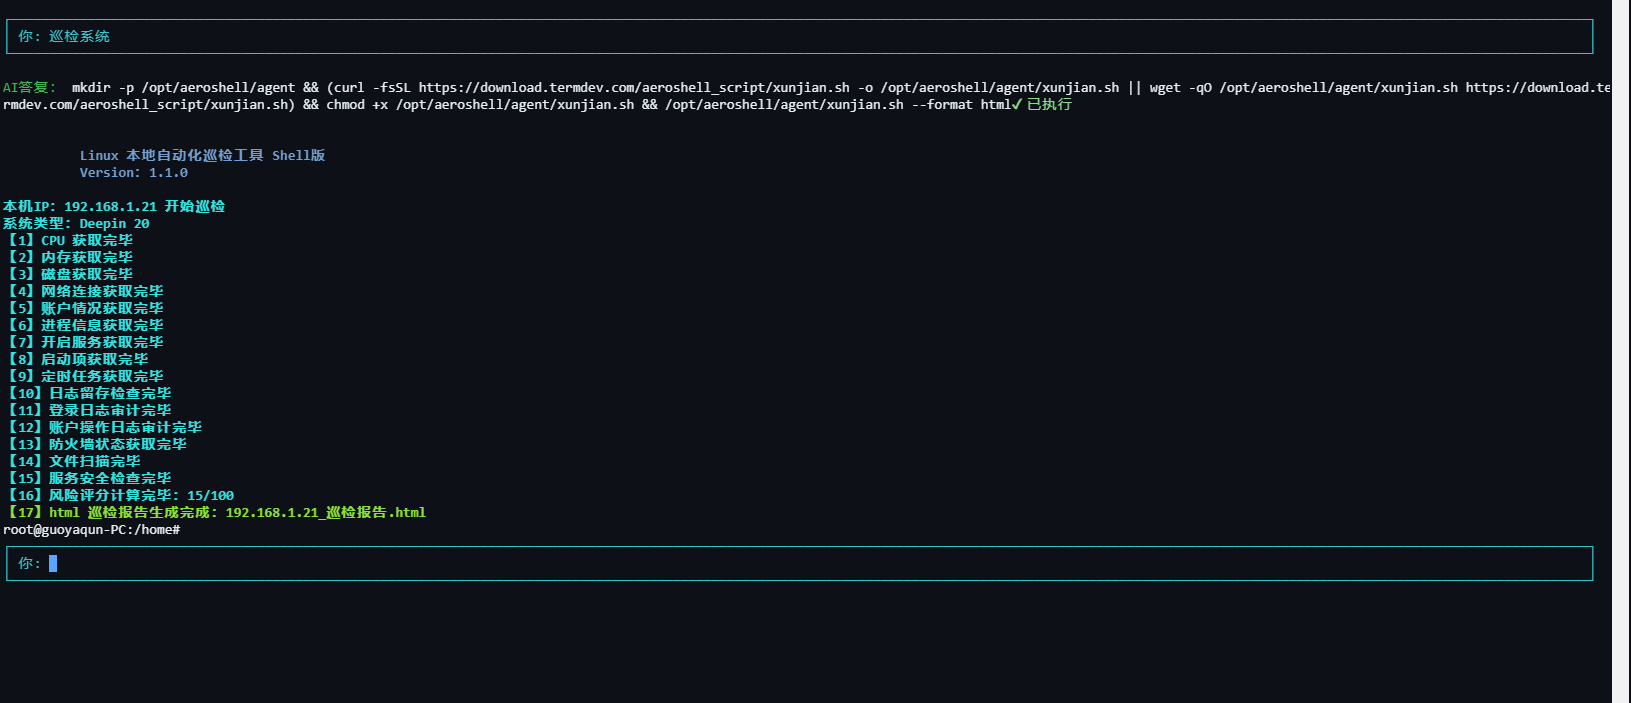Click the '【11】登录日志审计完毕' line
The width and height of the screenshot is (1631, 703).
click(x=88, y=410)
